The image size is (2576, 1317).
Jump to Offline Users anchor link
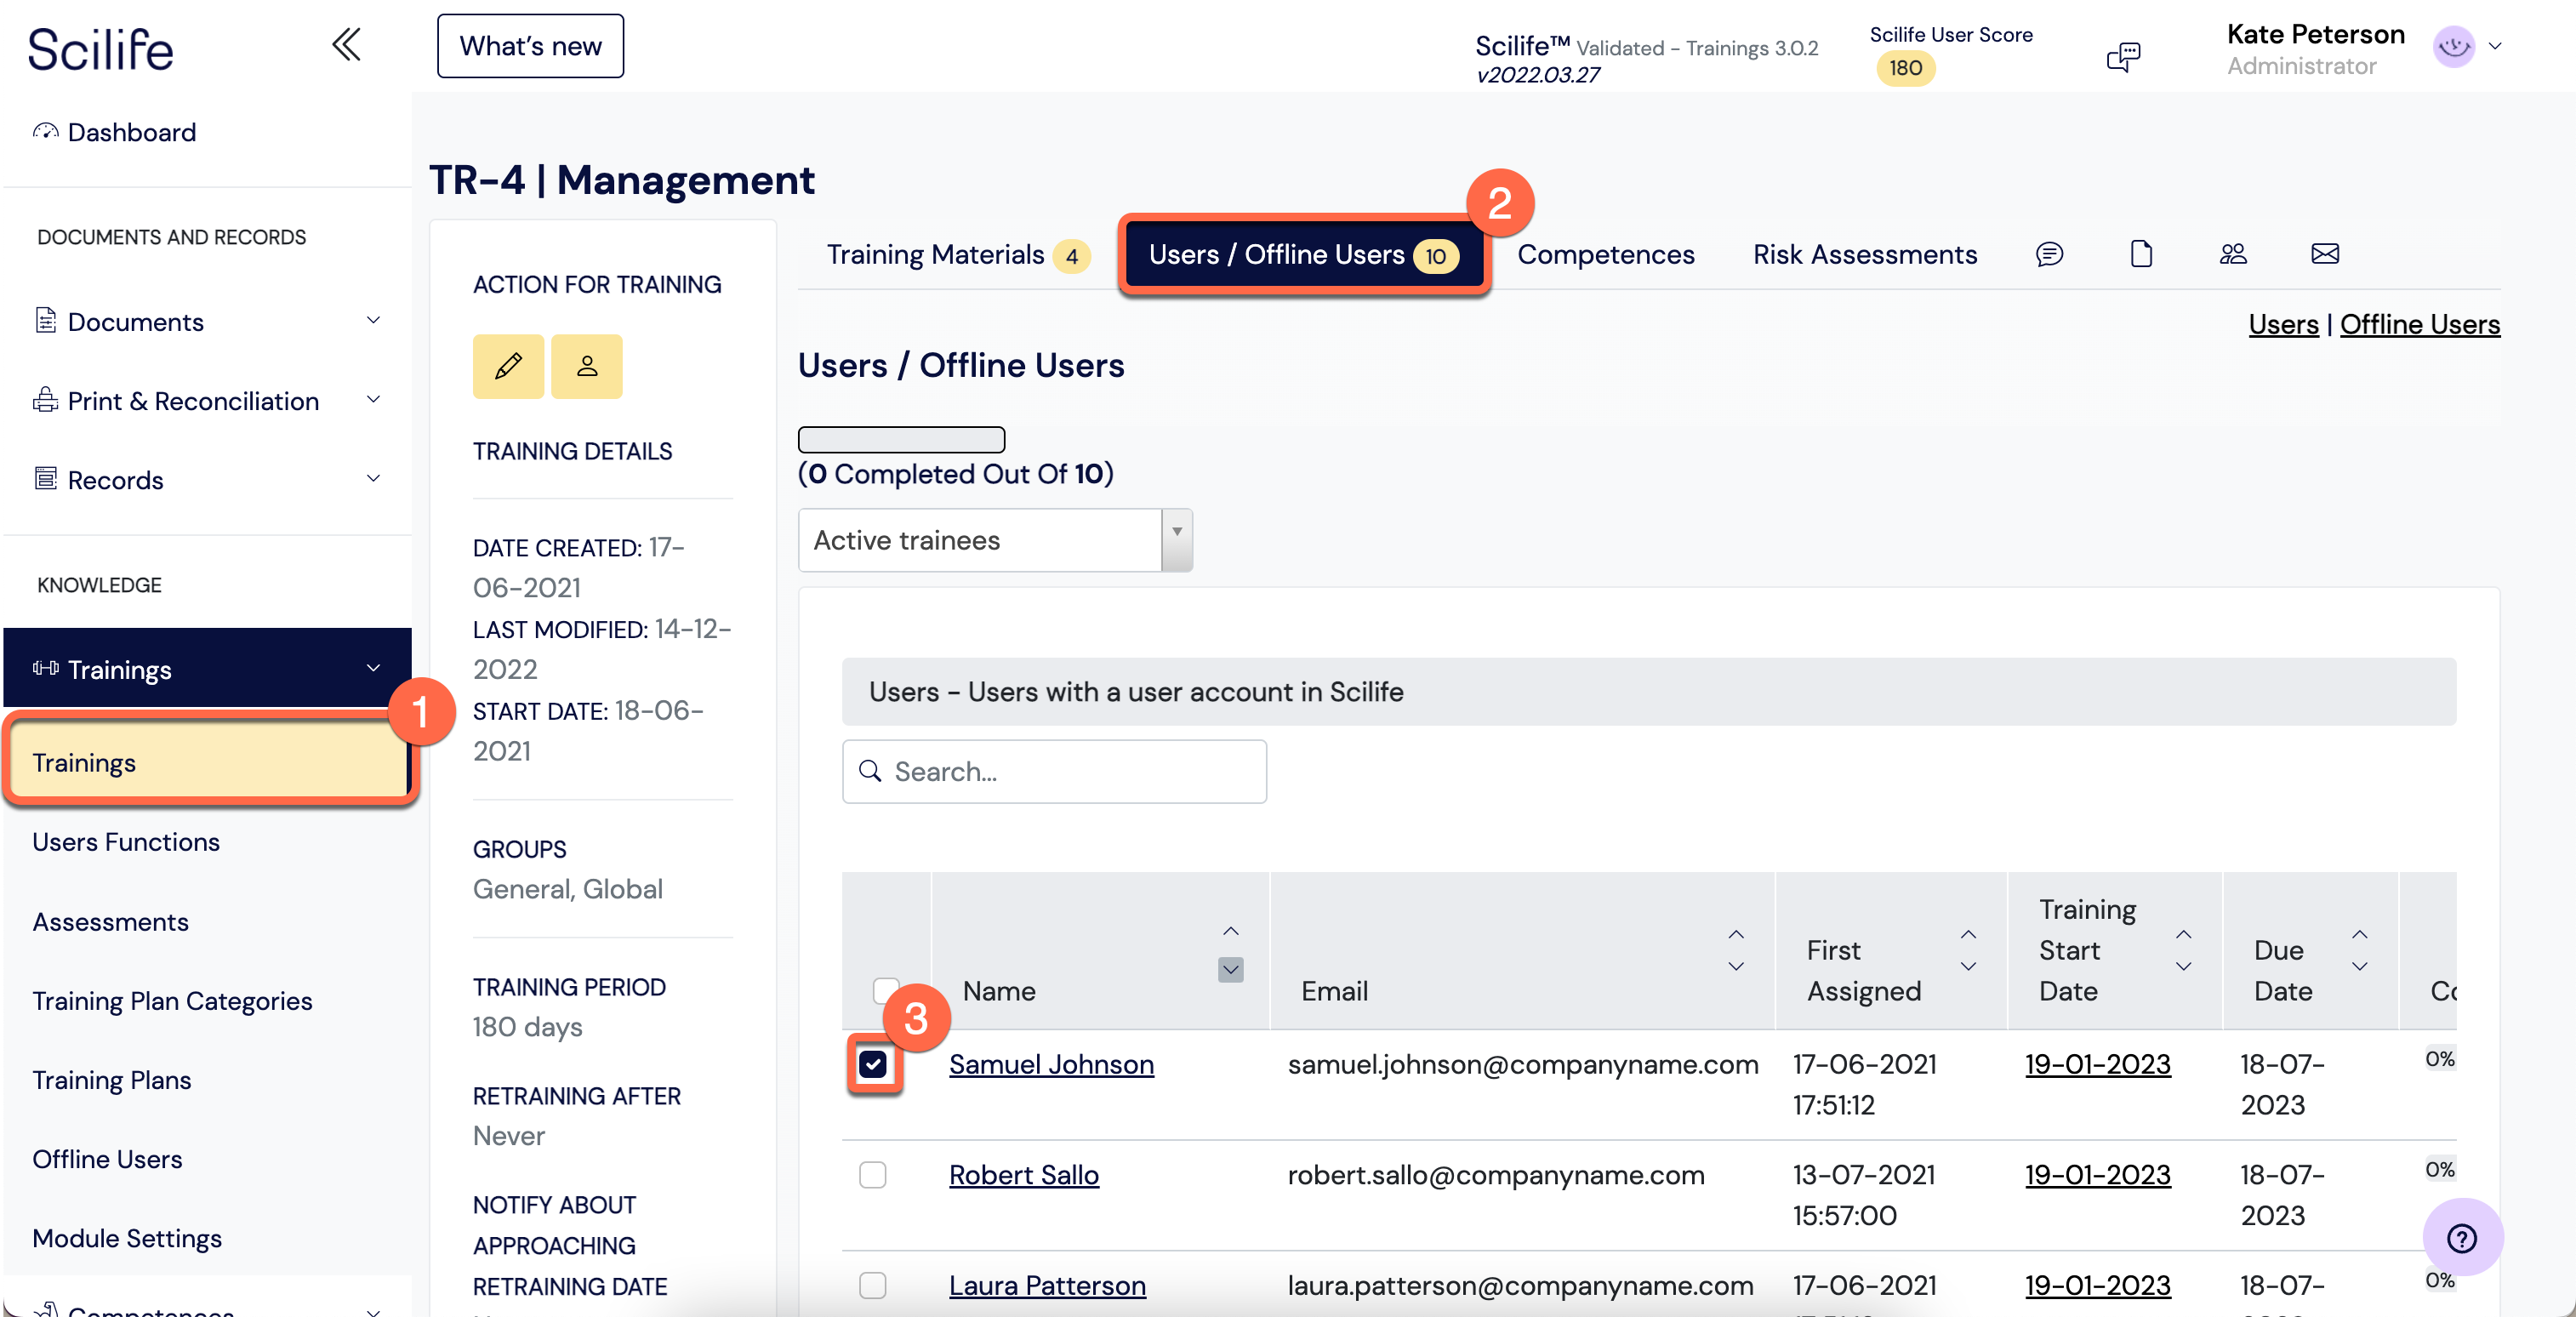(x=2420, y=324)
